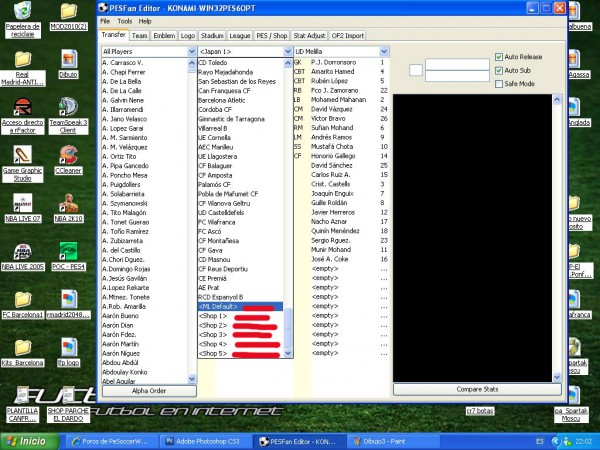Click the down arrow of the player list scrollbar
The image size is (600, 450).
click(192, 379)
